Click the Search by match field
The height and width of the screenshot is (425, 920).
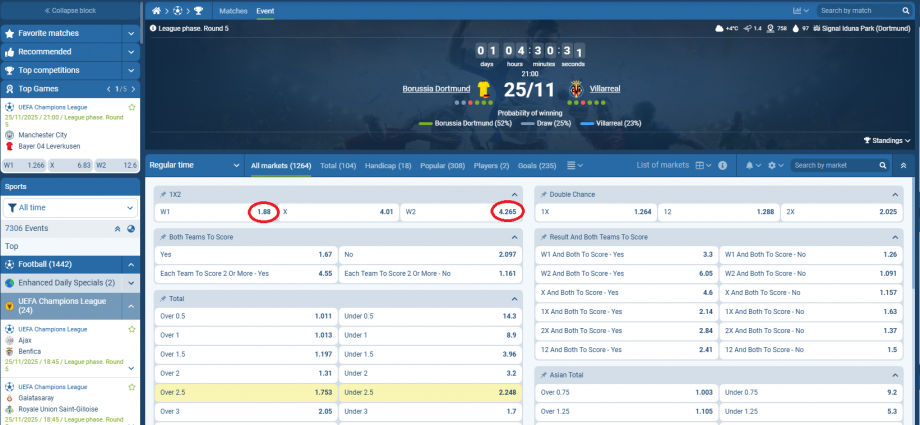click(x=860, y=11)
